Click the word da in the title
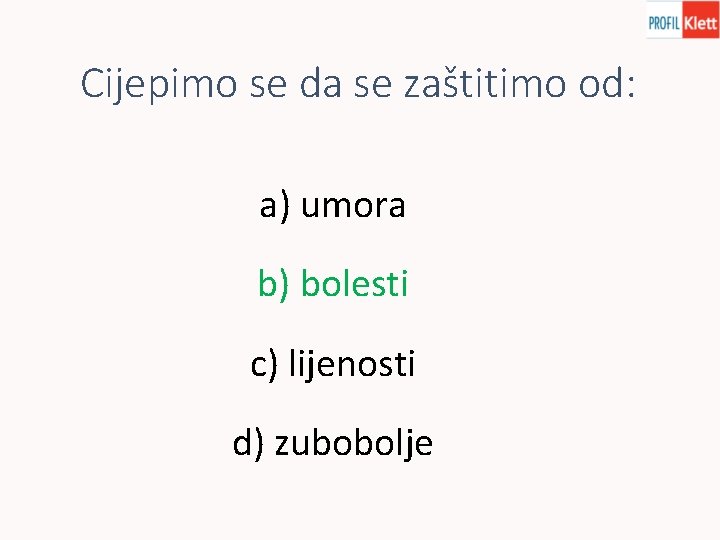Image resolution: width=720 pixels, height=540 pixels. click(x=321, y=83)
